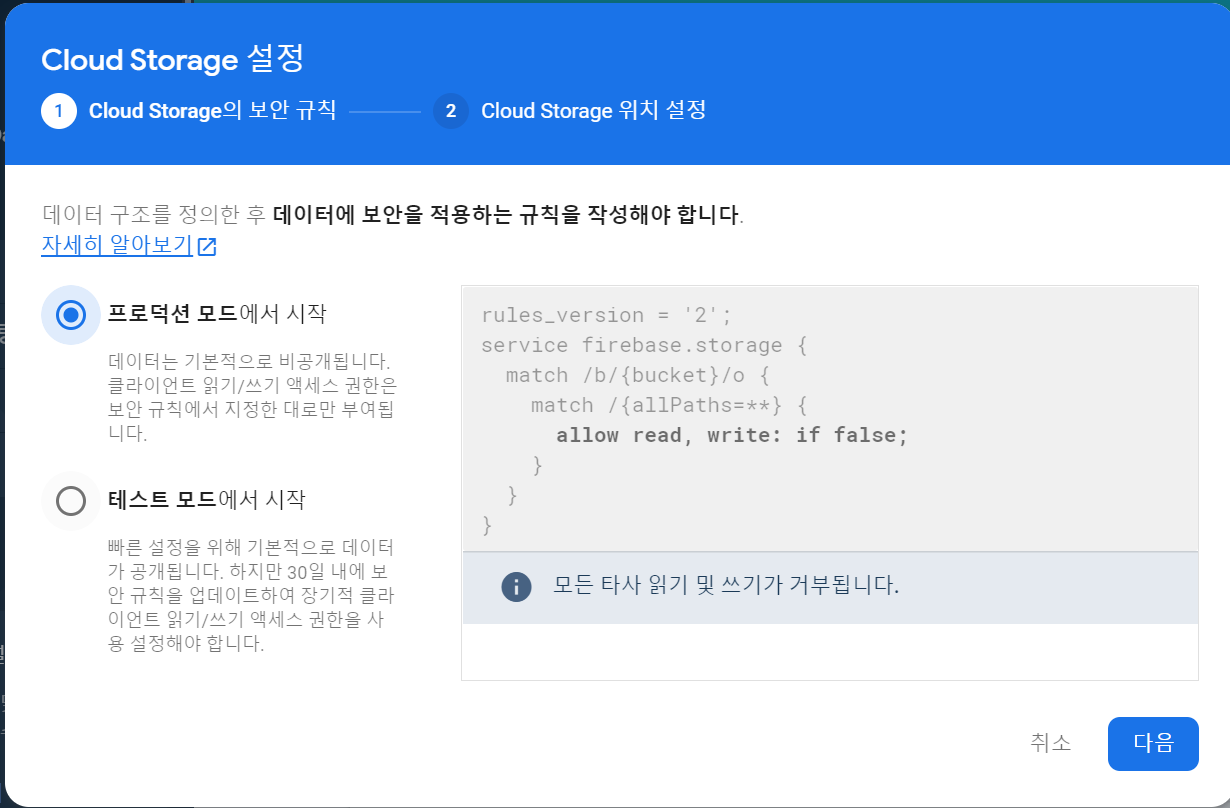Click the Cloud Storage 설정 dialog title
The image size is (1230, 808).
(172, 59)
